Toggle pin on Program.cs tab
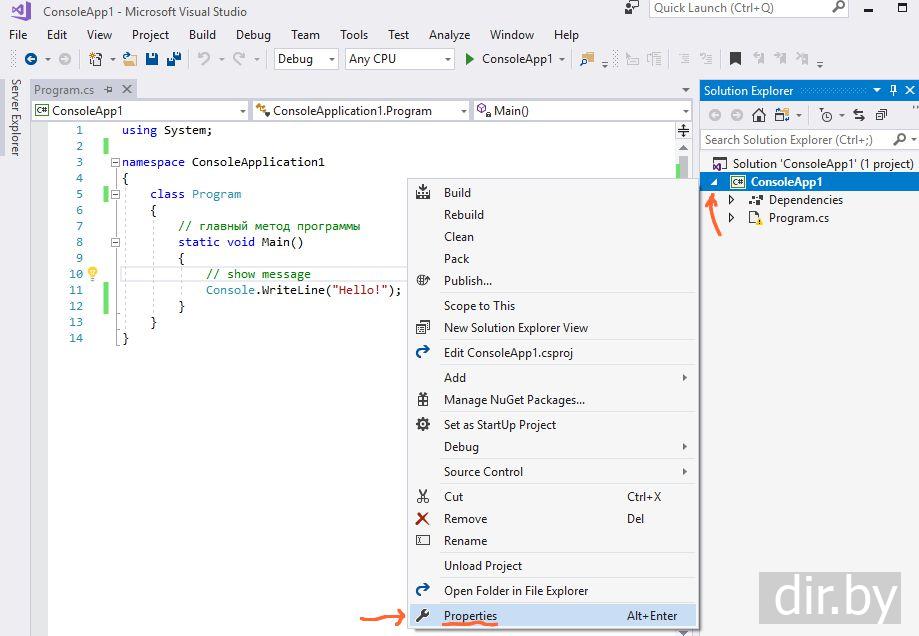The width and height of the screenshot is (919, 636). point(108,90)
